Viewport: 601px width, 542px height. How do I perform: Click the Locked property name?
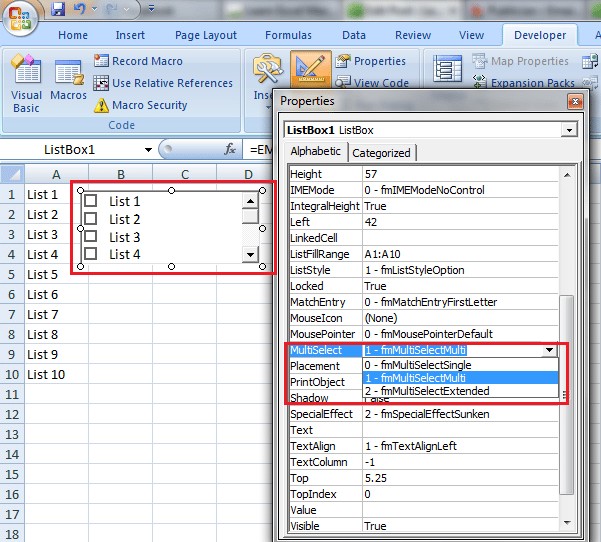(307, 286)
